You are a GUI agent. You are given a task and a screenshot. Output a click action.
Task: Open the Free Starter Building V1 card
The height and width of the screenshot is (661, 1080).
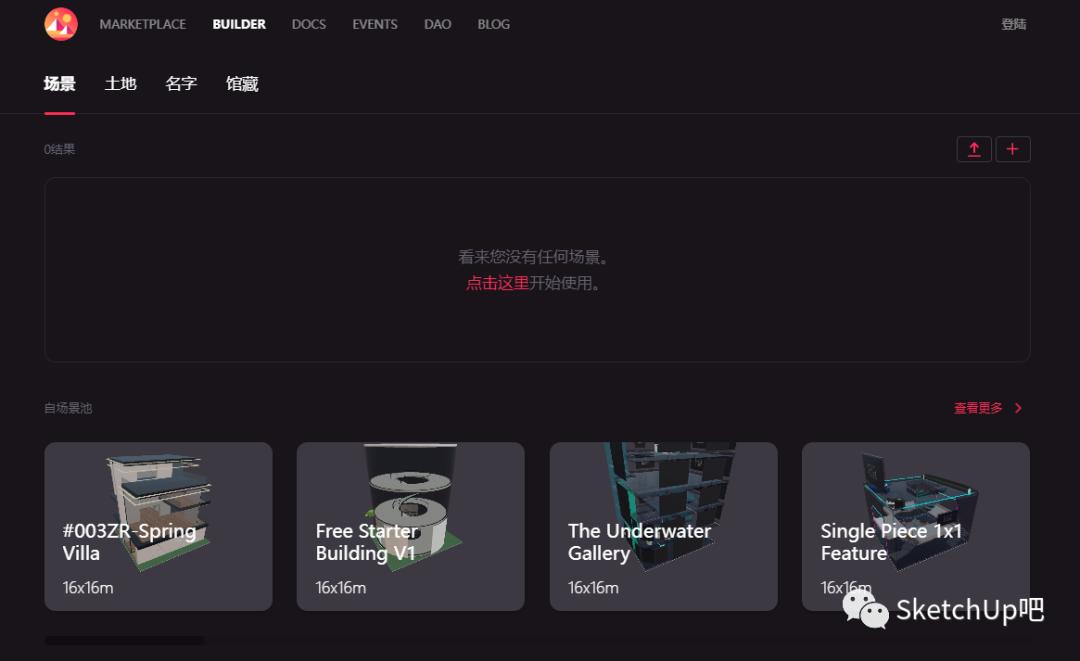click(411, 526)
